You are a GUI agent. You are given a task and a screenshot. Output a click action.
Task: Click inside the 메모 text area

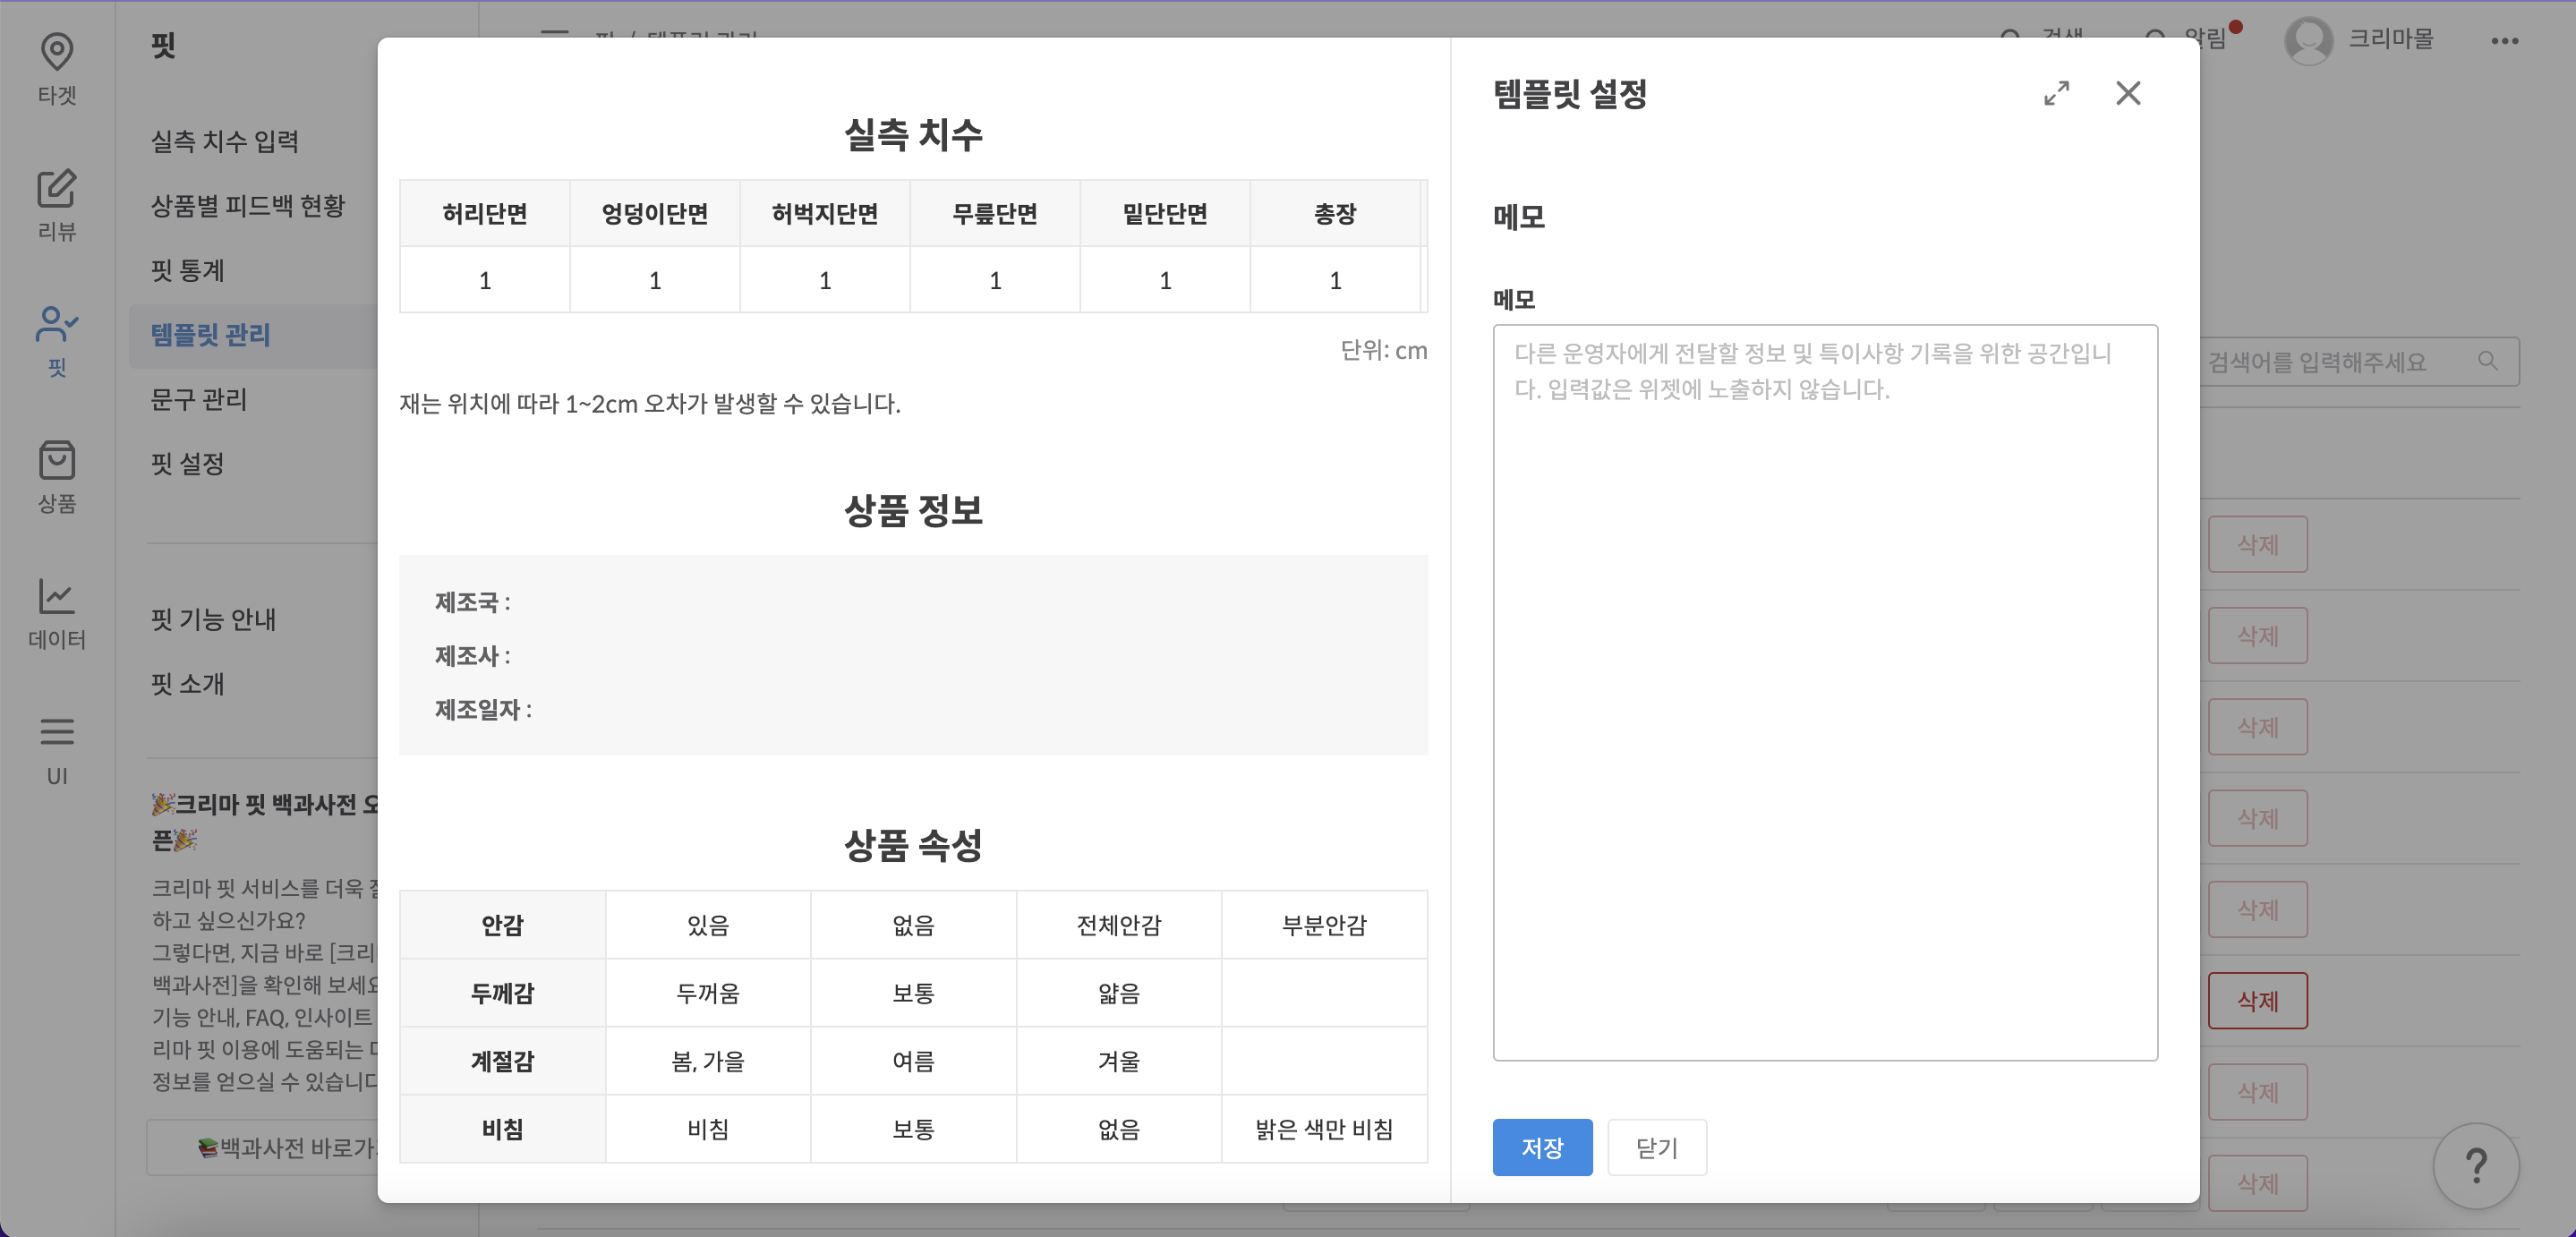(1825, 690)
